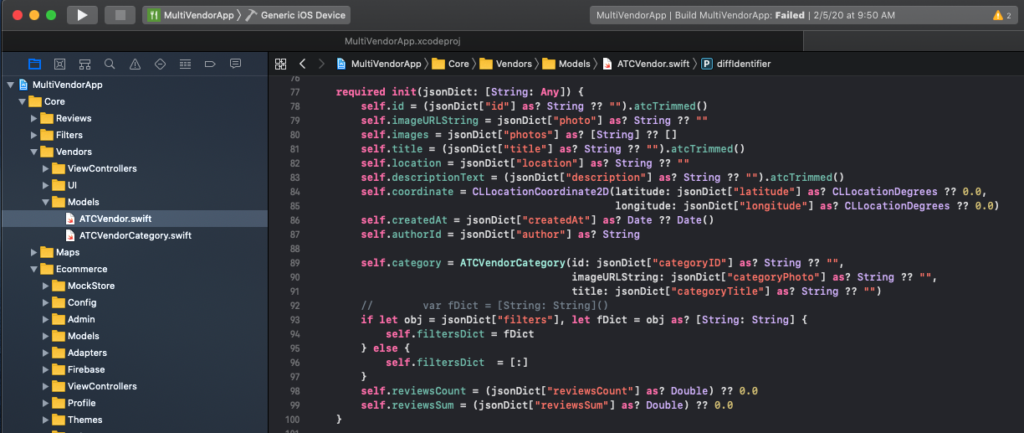Screen dimensions: 1024x433
Task: Expand the Firebase folder
Action: [45, 369]
